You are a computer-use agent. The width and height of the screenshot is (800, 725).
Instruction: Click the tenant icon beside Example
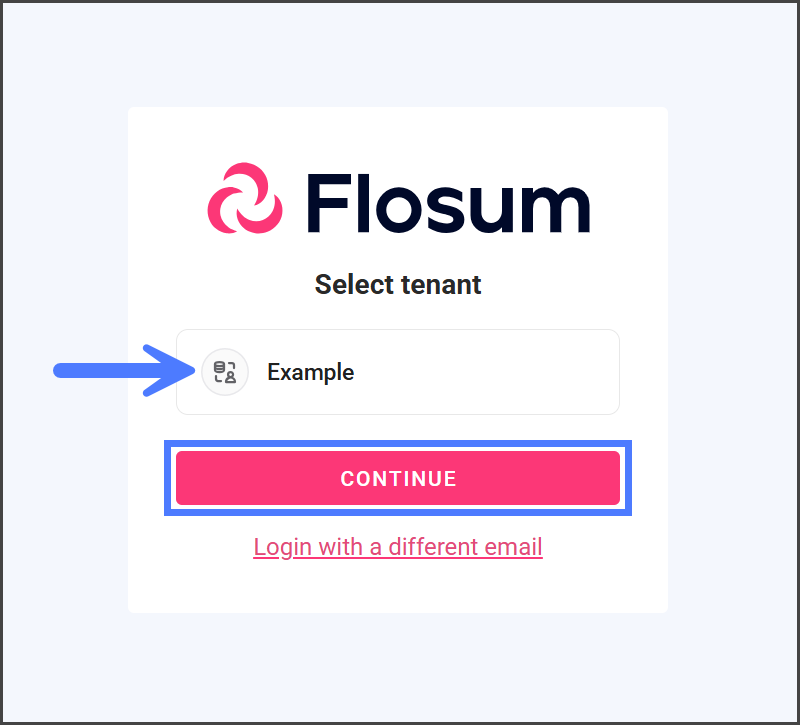(x=225, y=373)
